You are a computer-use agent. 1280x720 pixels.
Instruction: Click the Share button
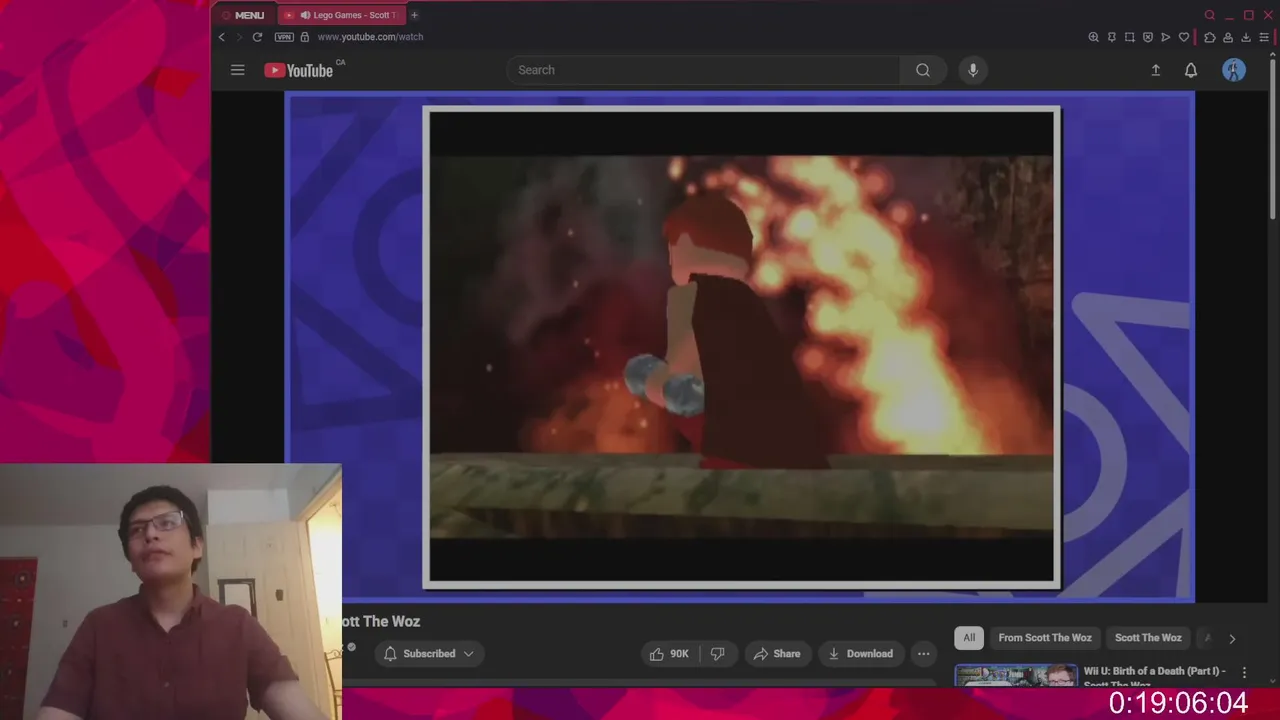click(x=777, y=654)
